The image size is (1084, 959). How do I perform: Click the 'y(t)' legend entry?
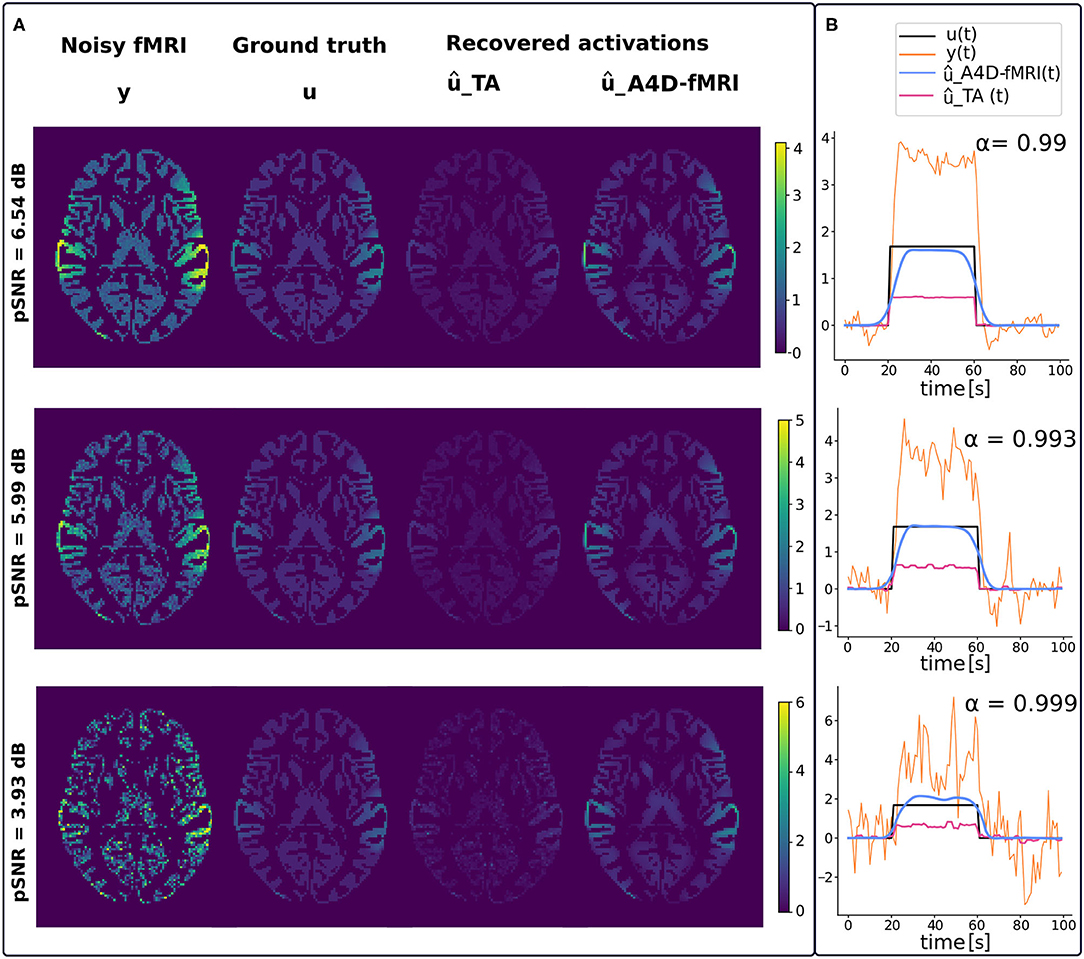[937, 52]
